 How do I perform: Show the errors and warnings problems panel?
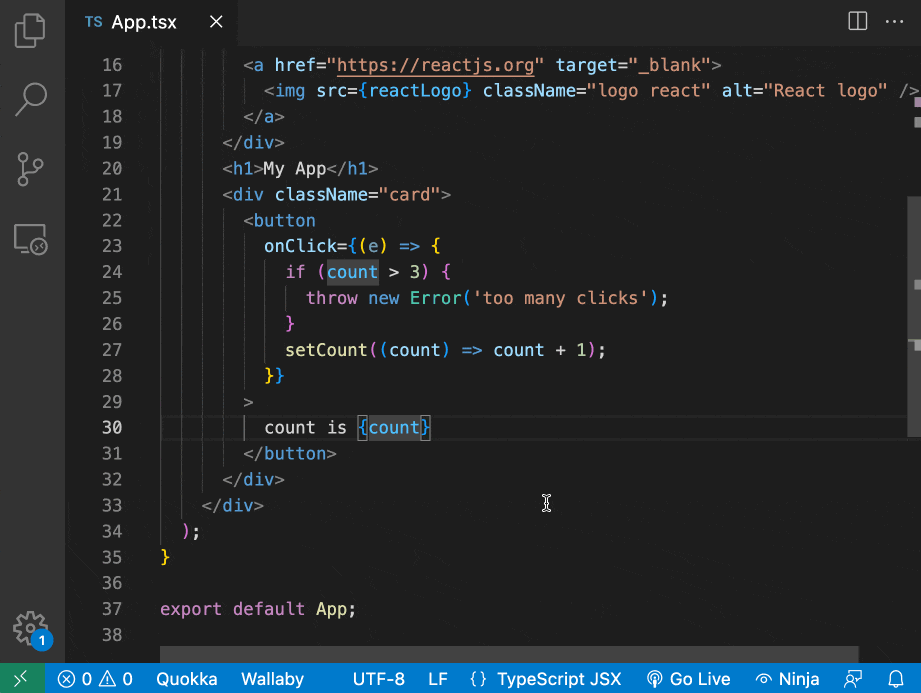coord(95,679)
